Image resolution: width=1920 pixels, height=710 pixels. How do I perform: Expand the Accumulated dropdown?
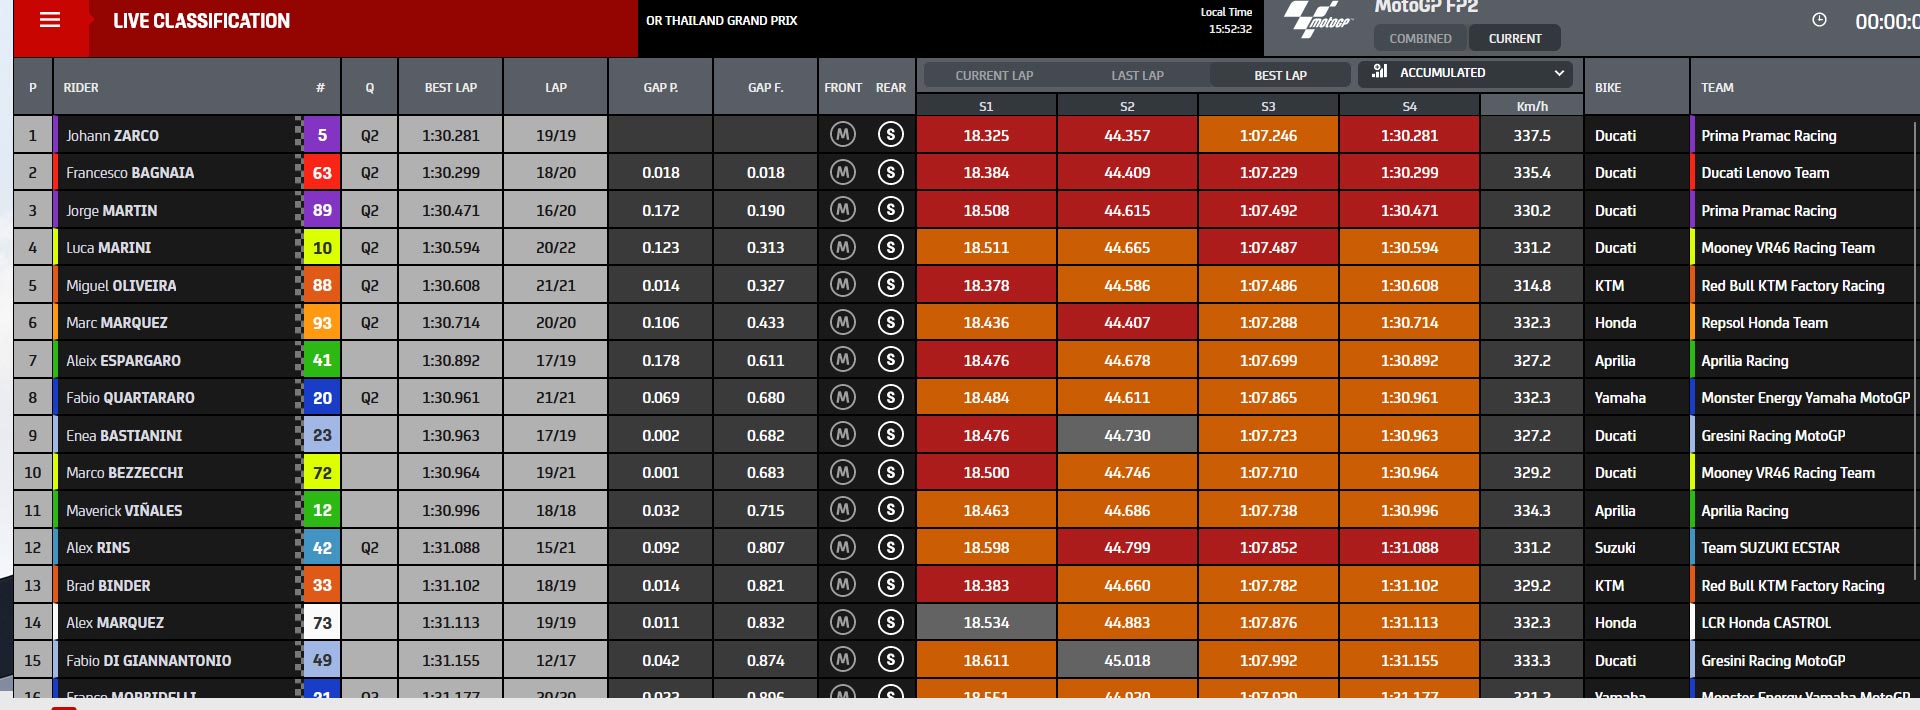click(x=1464, y=73)
